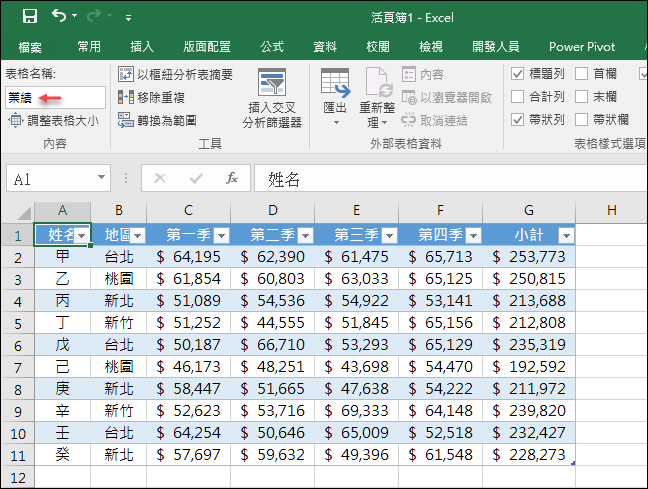Click 以樞紐分析表摘要 pivot table icon
The width and height of the screenshot is (648, 489).
pos(125,74)
